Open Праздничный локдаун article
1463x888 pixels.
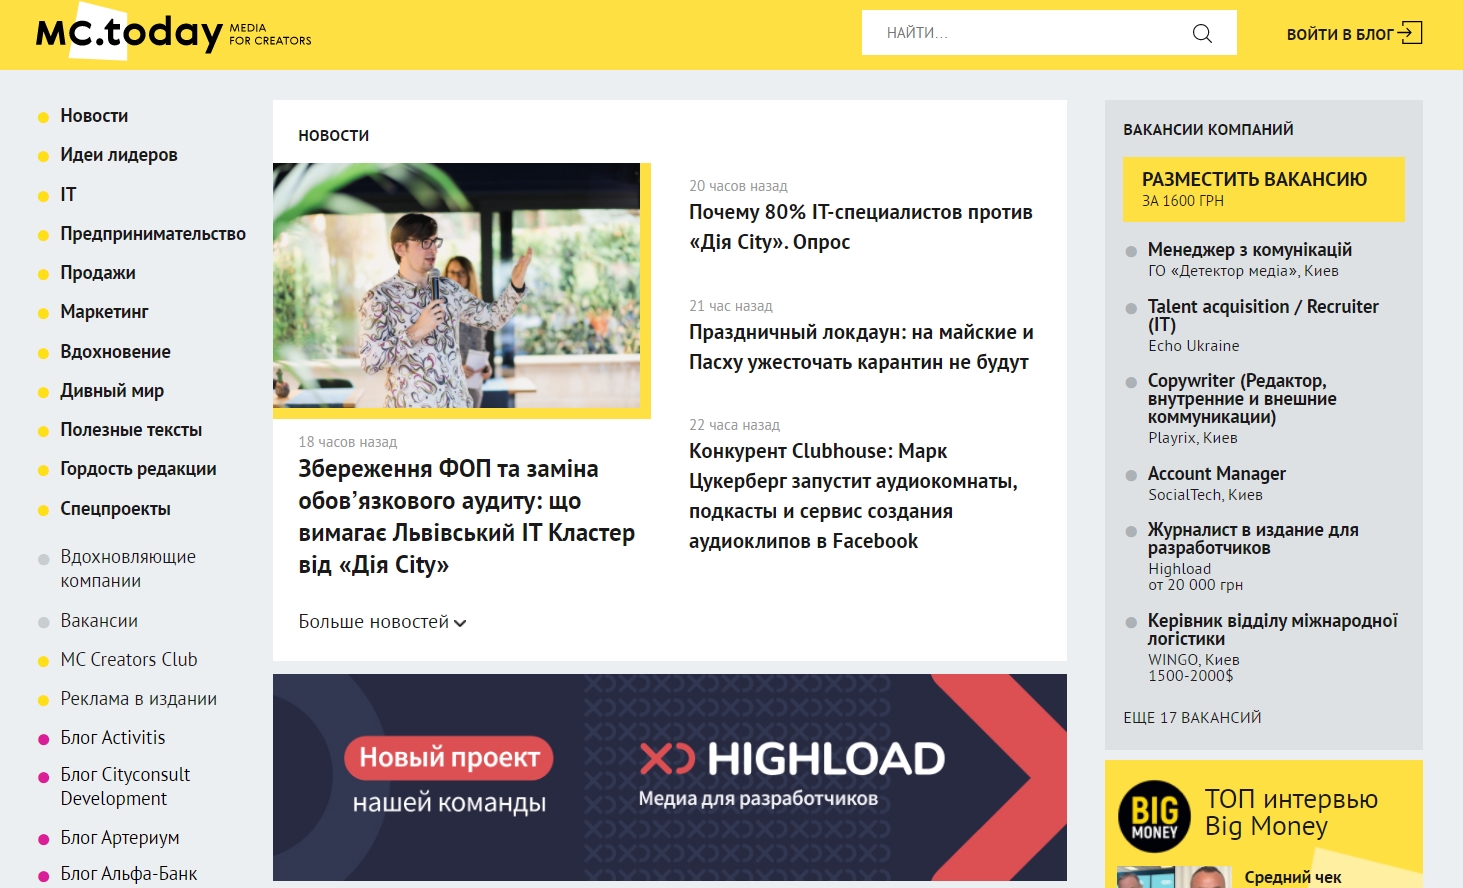(861, 347)
